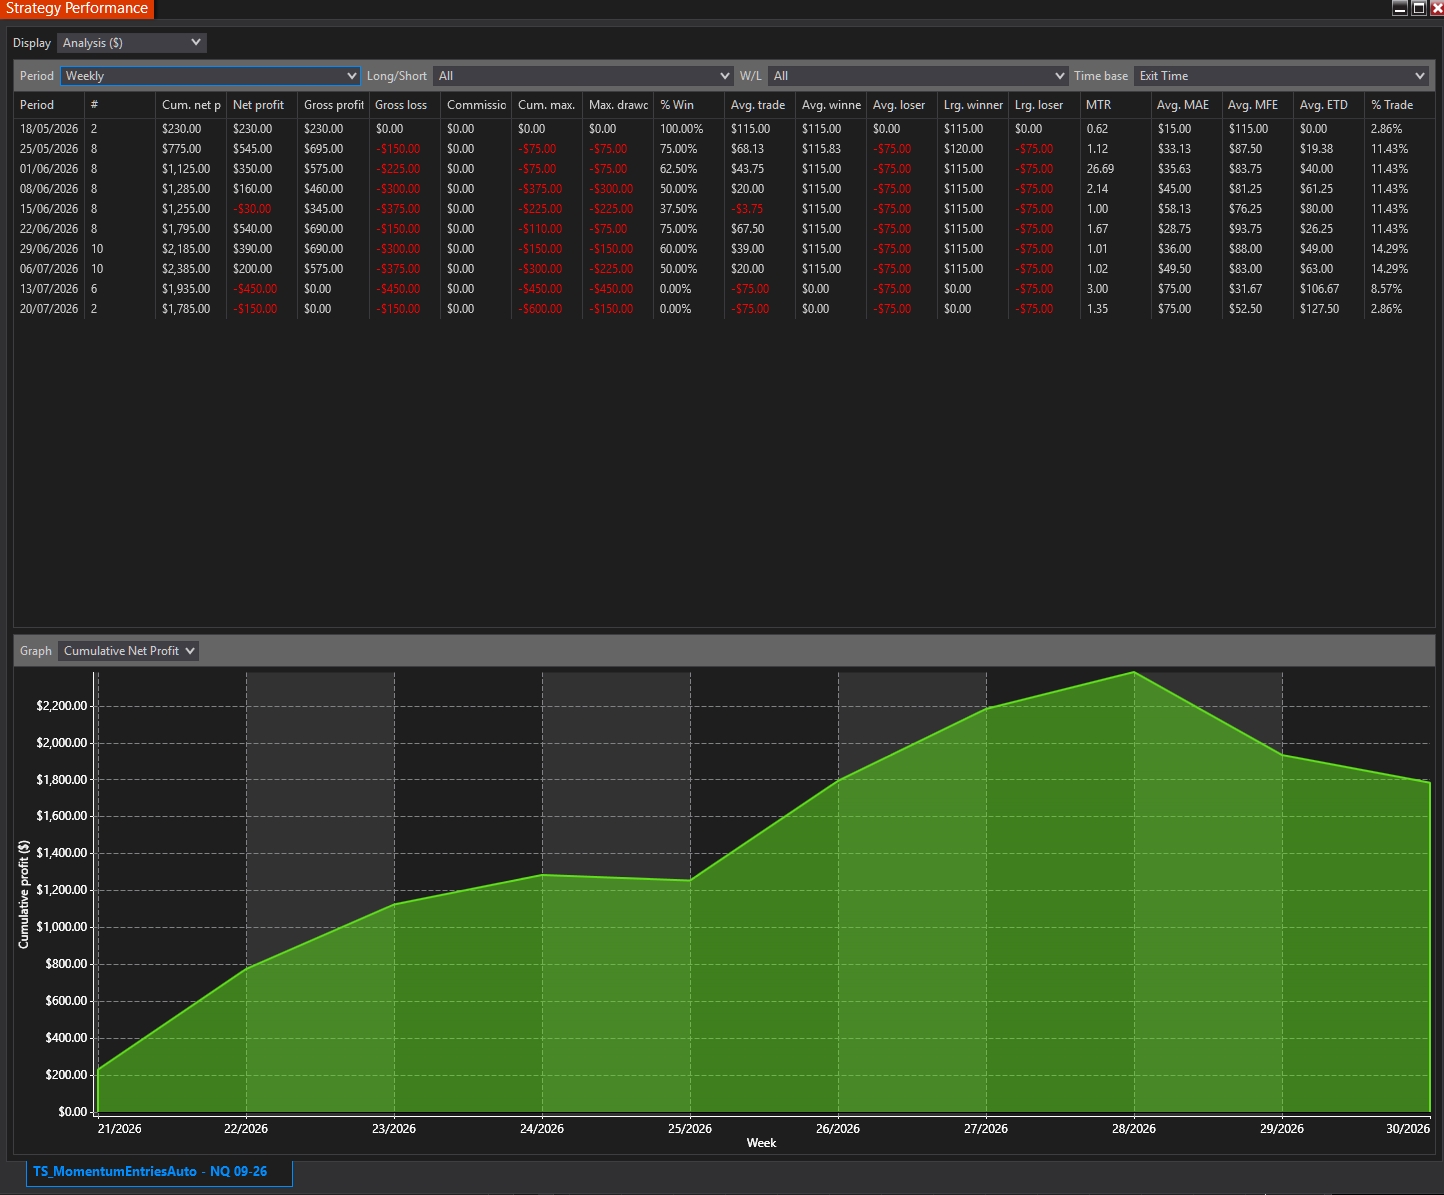The image size is (1444, 1195).
Task: Close the Strategy Performance window
Action: pyautogui.click(x=1437, y=8)
